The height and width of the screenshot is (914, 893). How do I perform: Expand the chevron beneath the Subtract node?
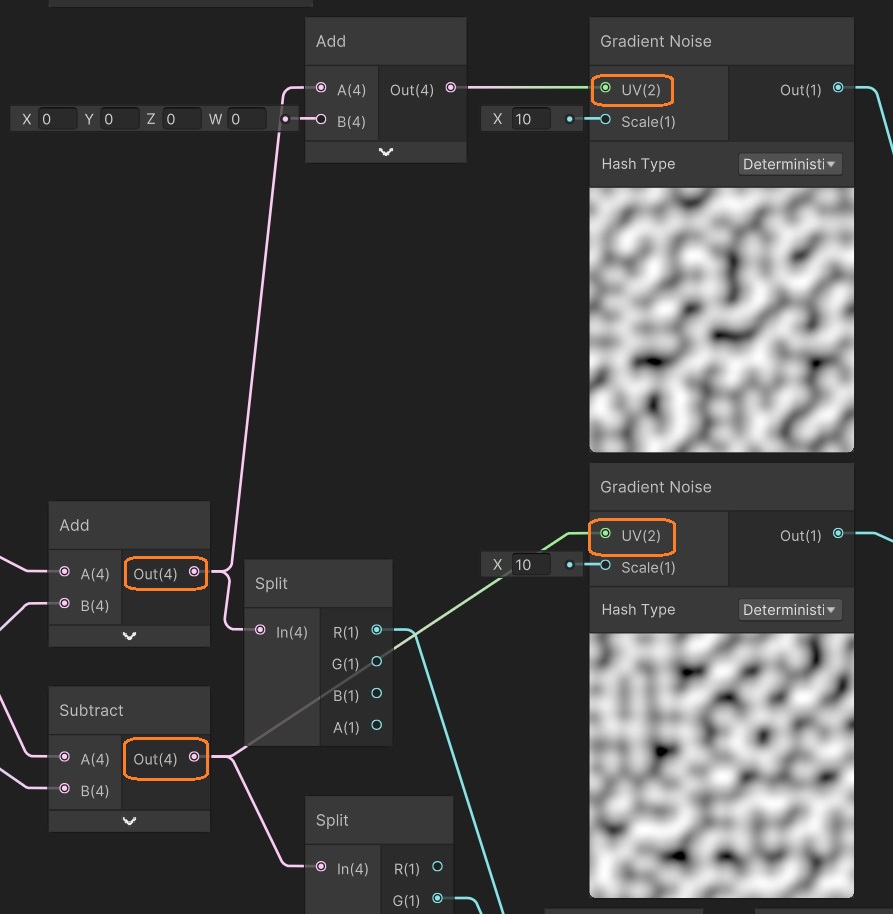(129, 821)
